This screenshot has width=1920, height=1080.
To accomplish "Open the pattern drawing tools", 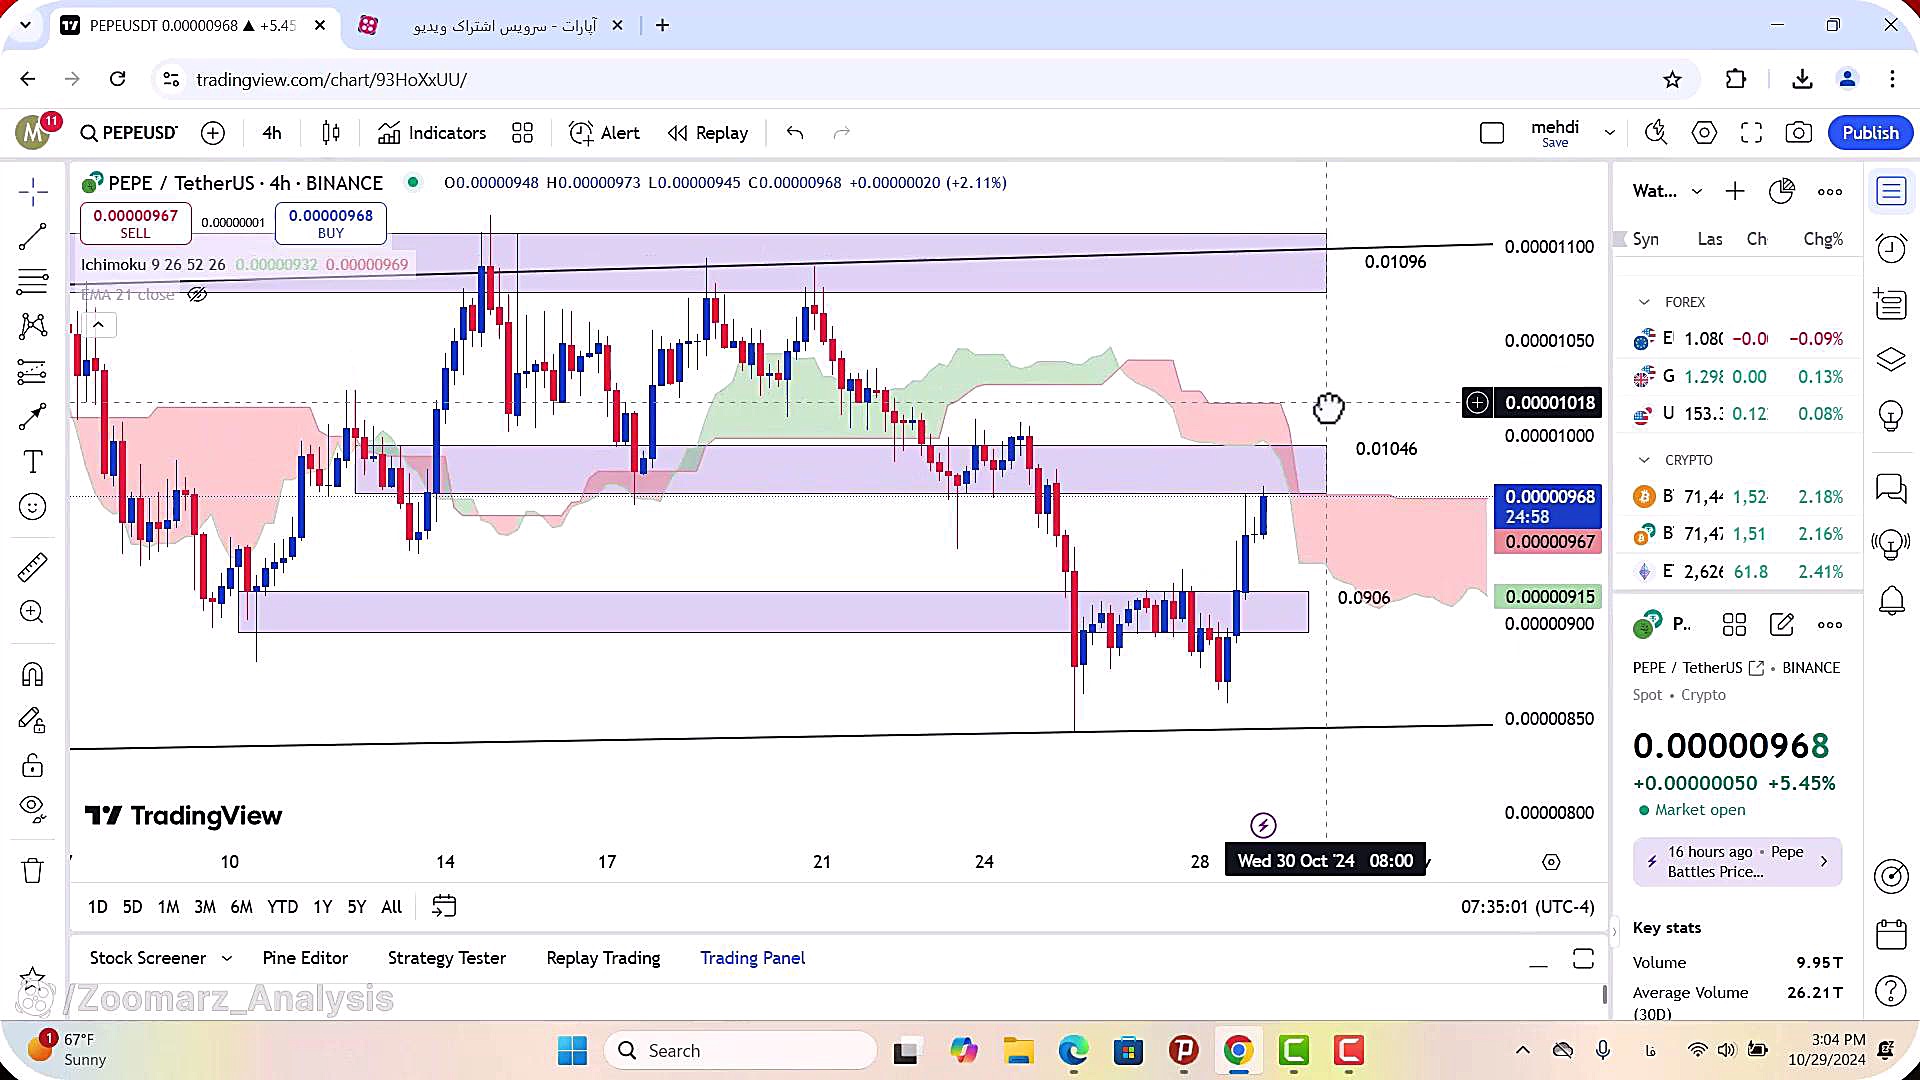I will coord(33,326).
